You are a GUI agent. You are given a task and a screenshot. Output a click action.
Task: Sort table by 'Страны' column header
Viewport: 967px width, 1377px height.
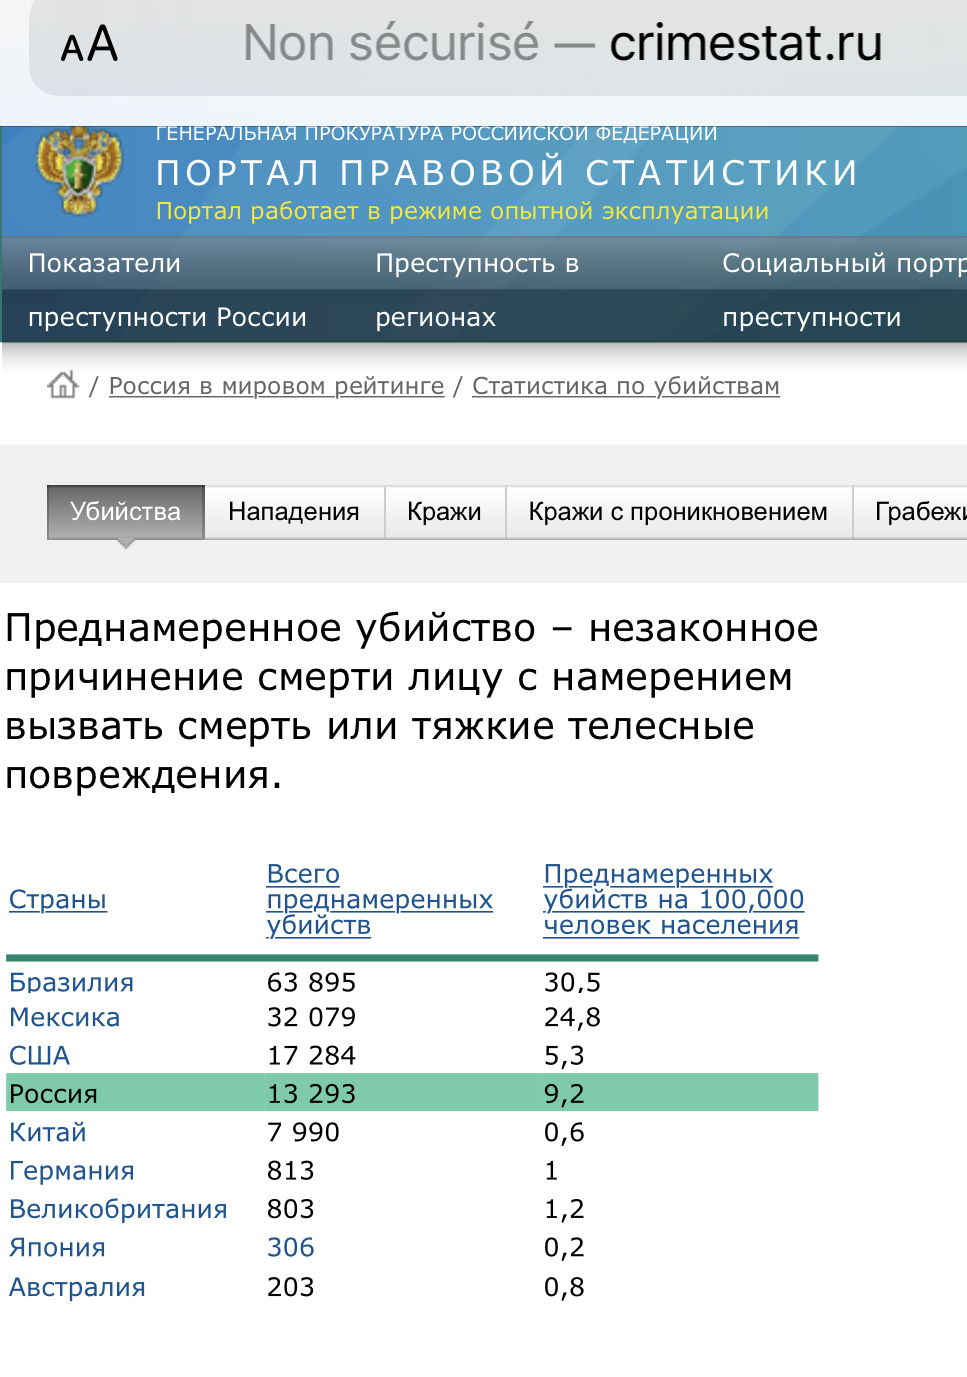coord(58,900)
